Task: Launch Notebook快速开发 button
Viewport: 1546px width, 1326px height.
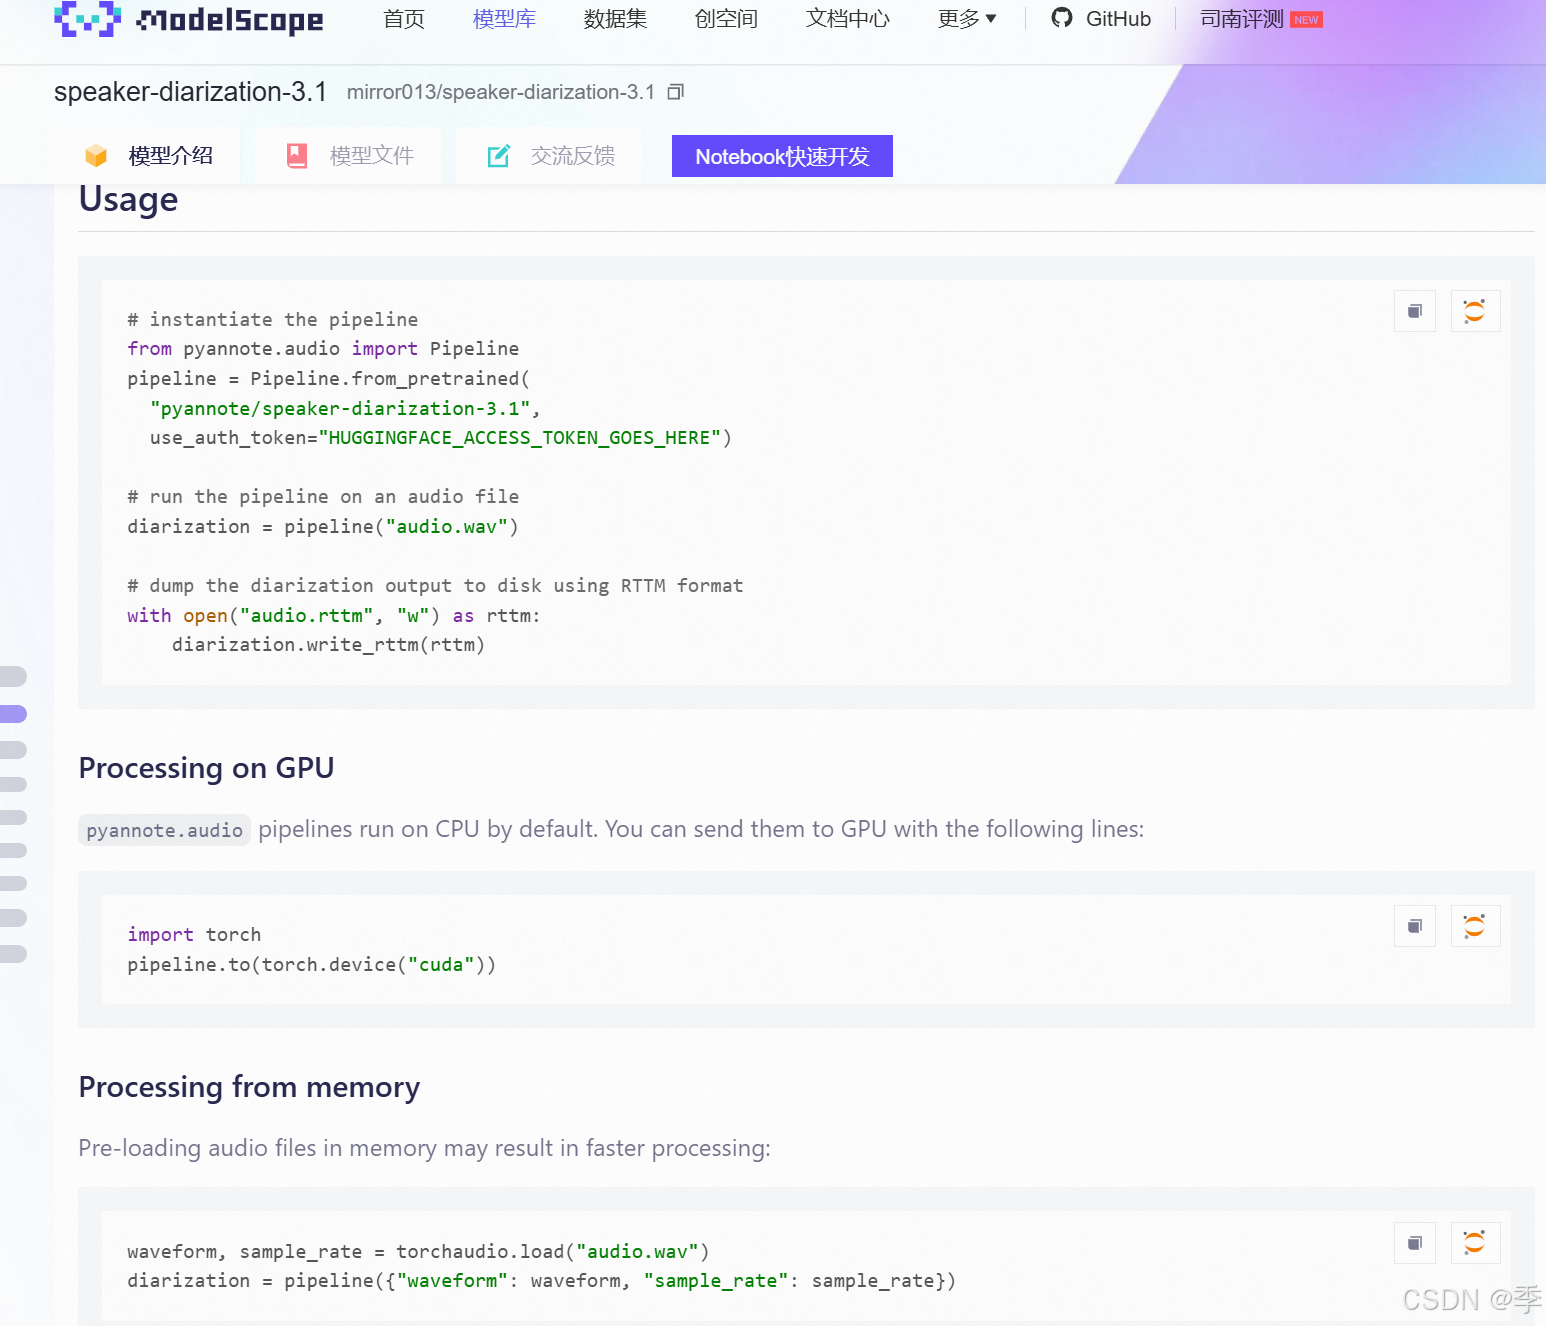Action: (782, 156)
